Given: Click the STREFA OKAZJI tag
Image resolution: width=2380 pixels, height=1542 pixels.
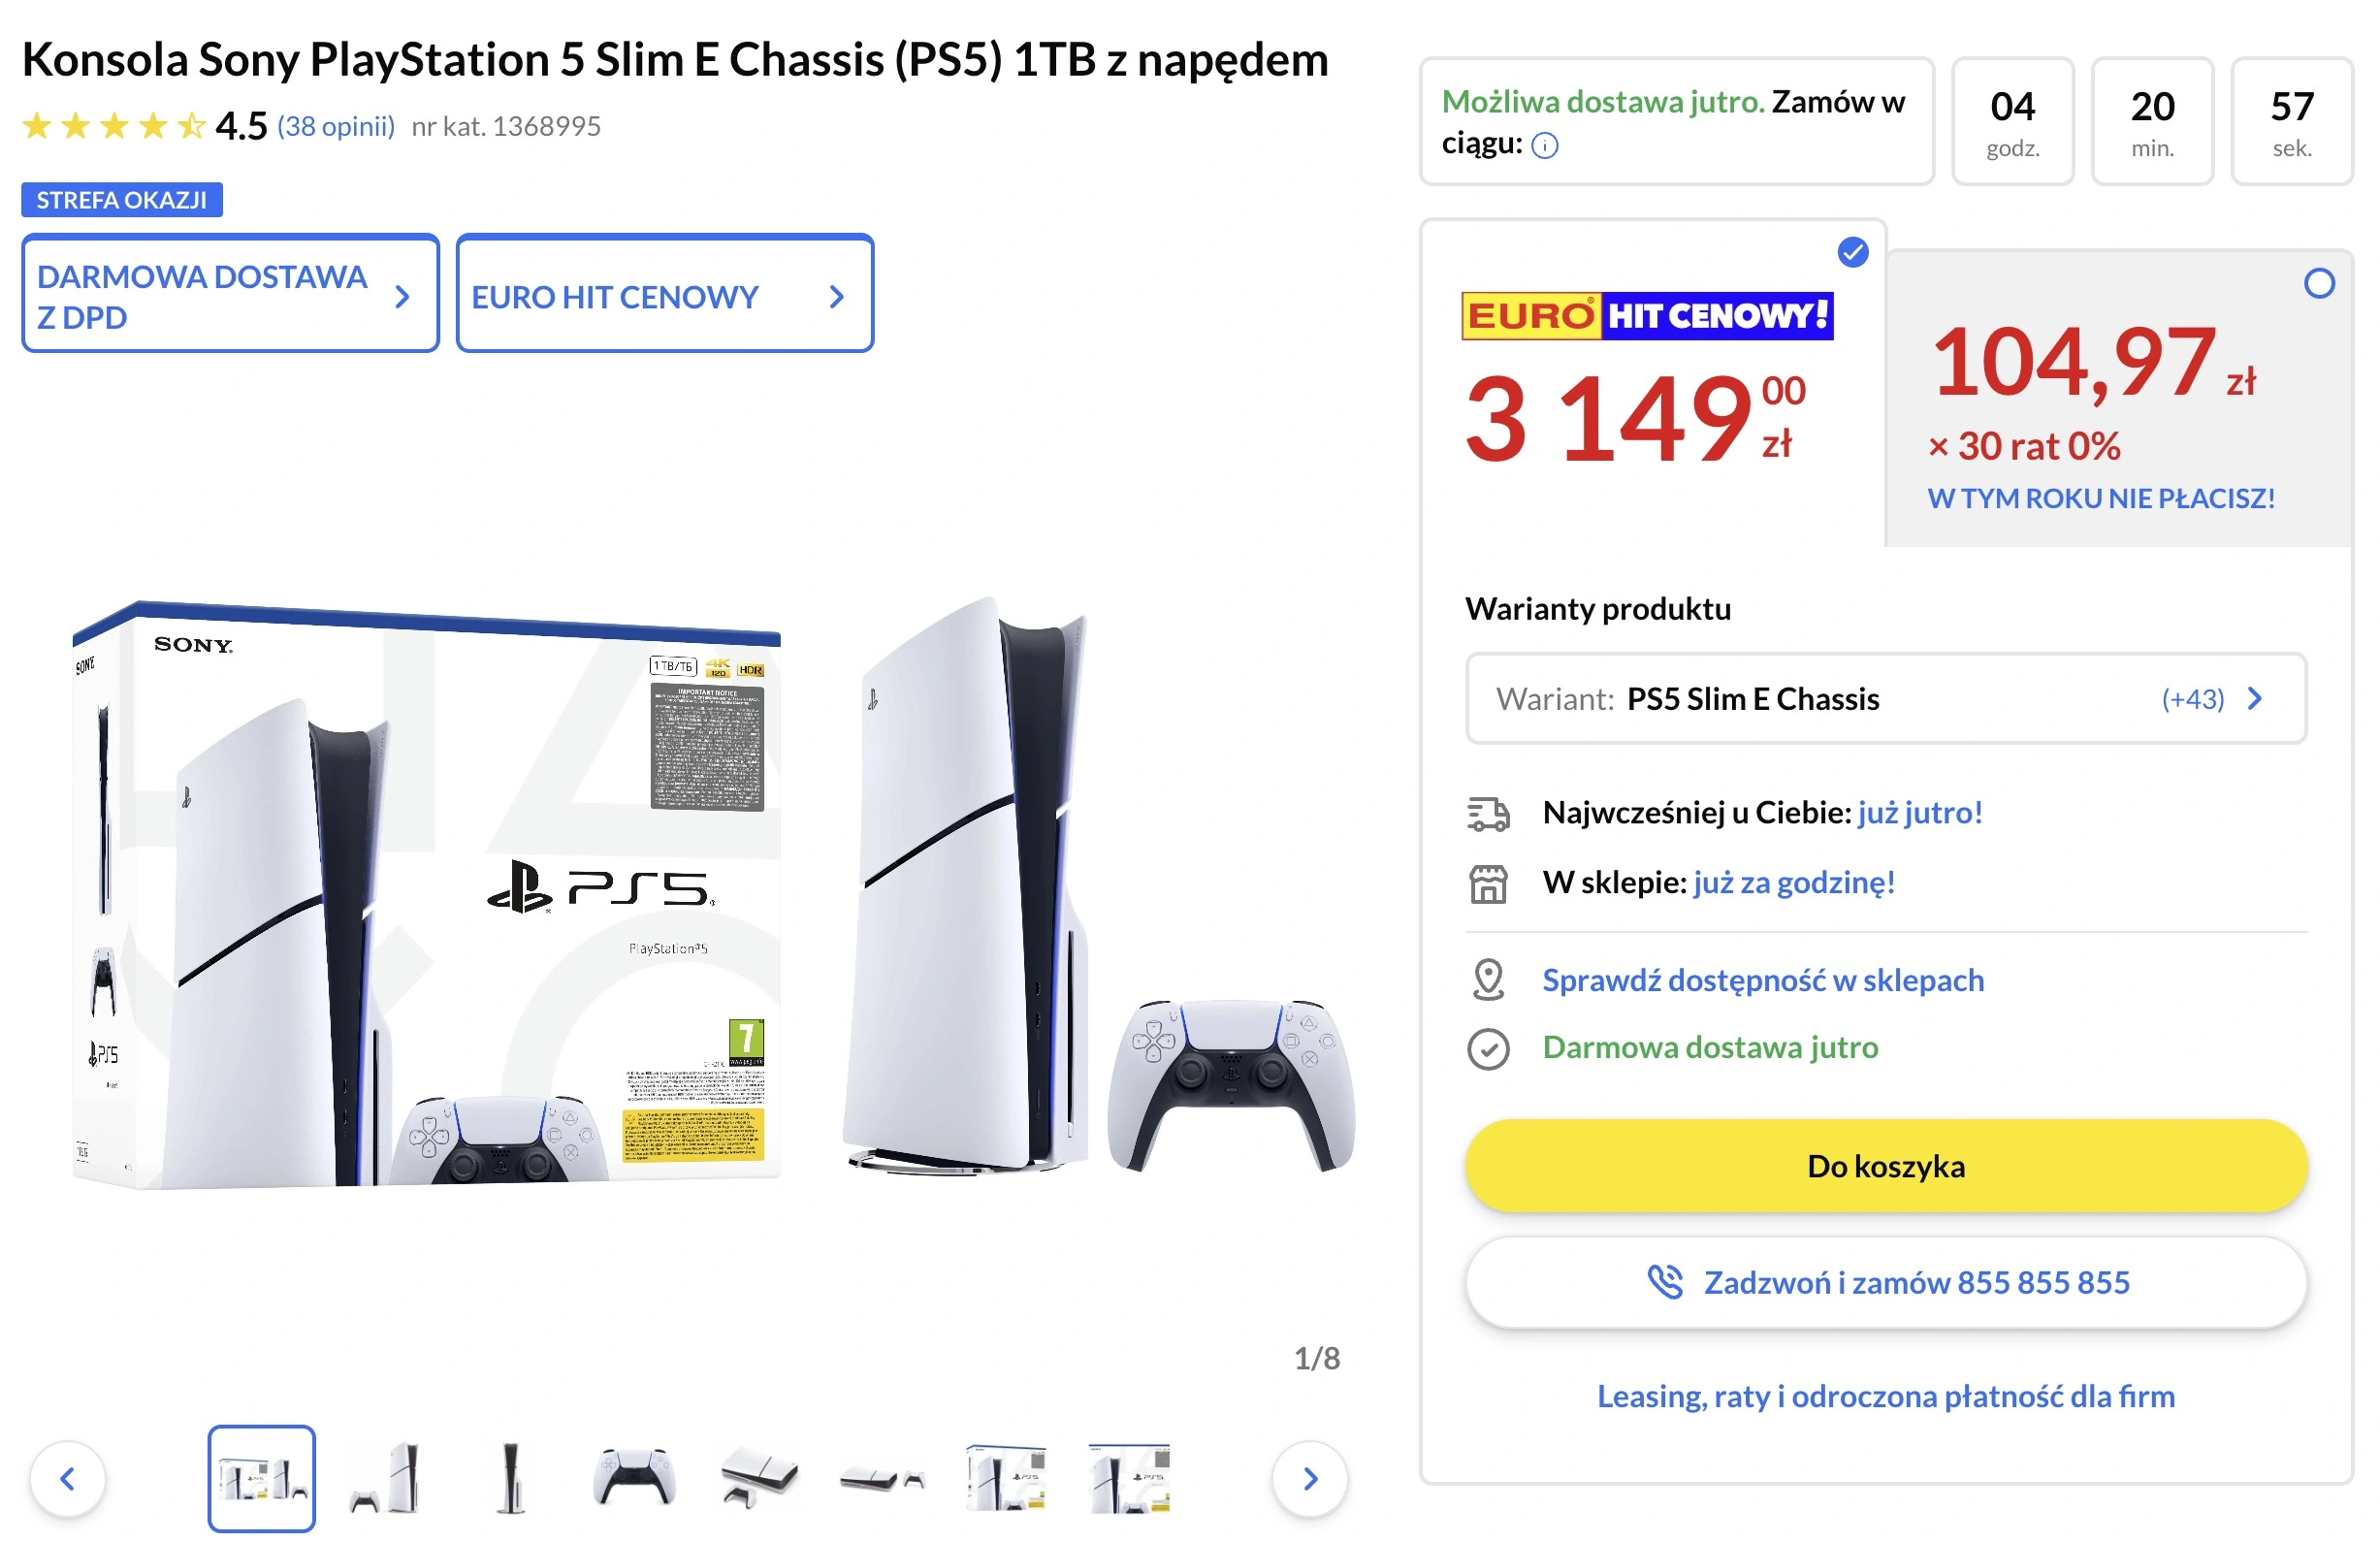Looking at the screenshot, I should pyautogui.click(x=122, y=199).
